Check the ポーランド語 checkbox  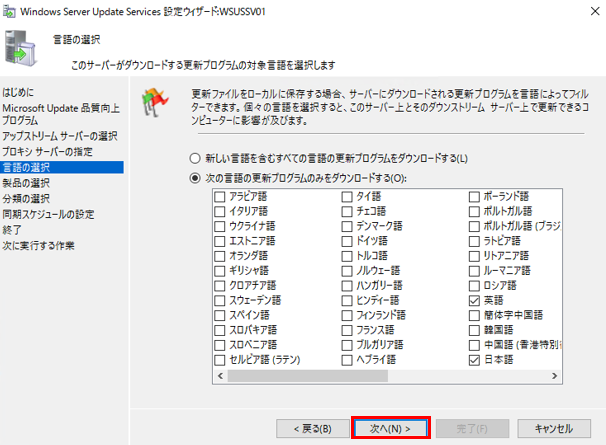tap(474, 197)
